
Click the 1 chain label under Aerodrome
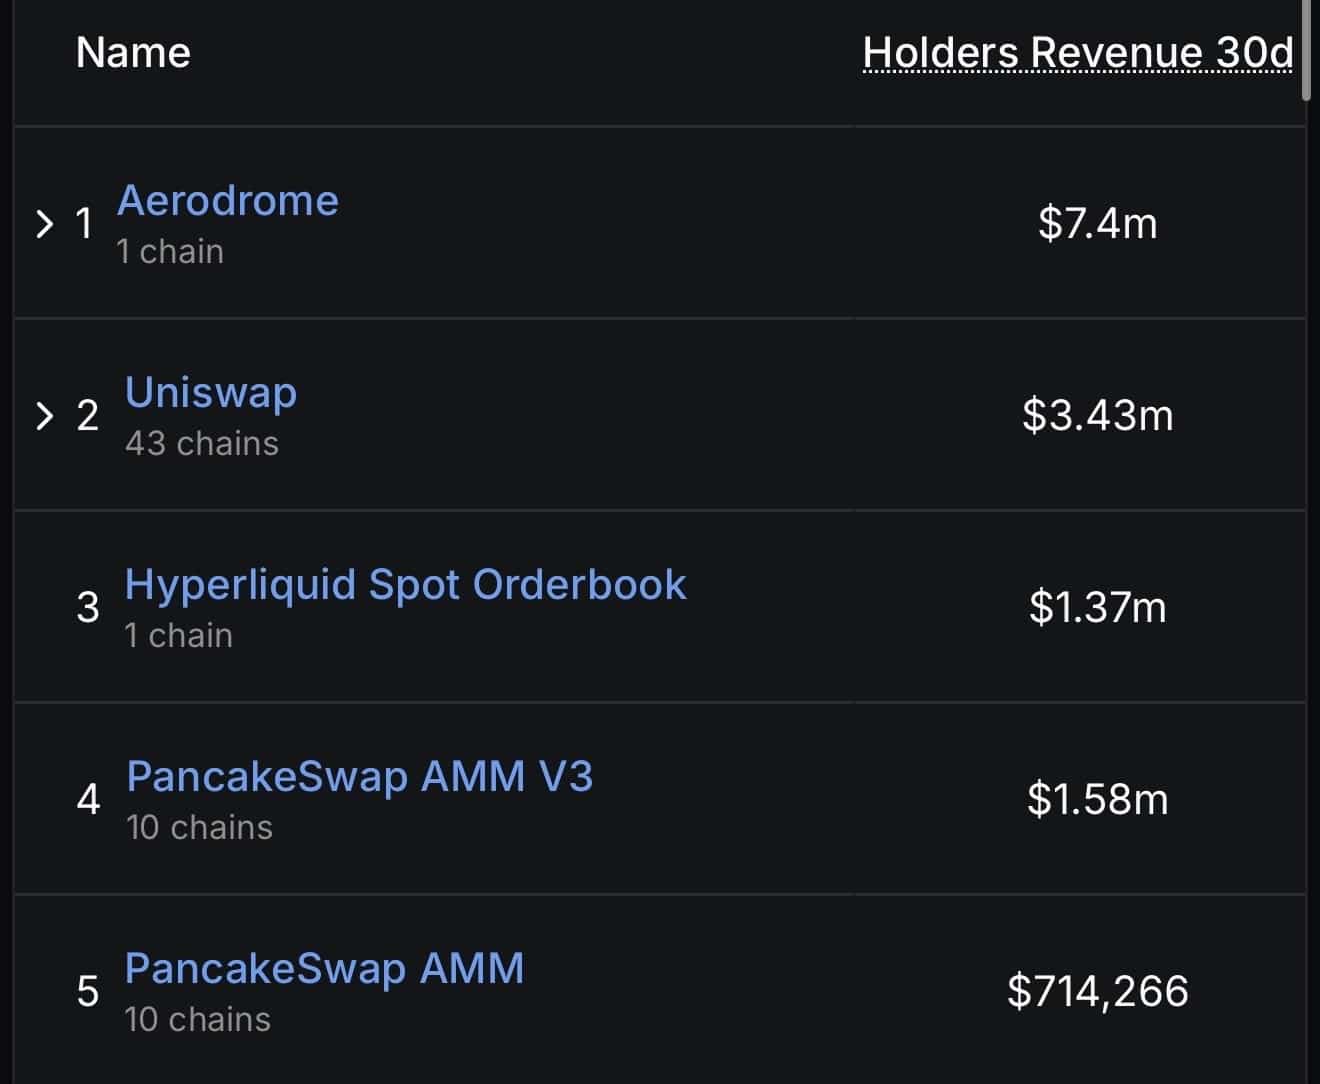[169, 251]
